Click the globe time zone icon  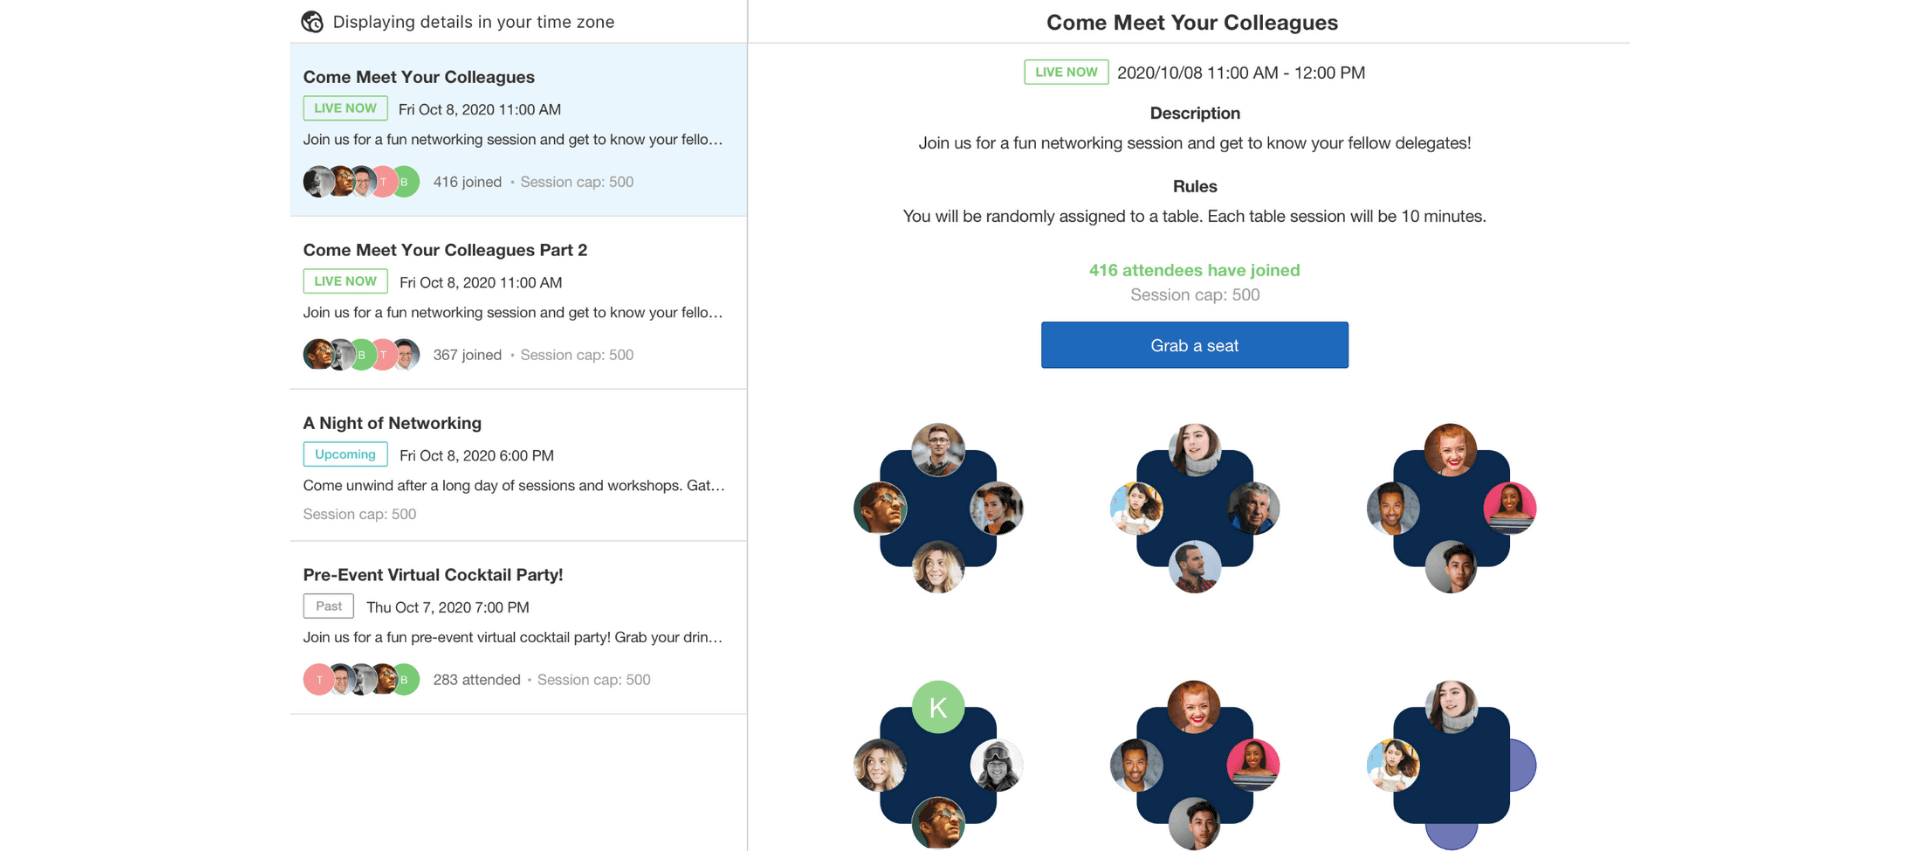(x=312, y=22)
